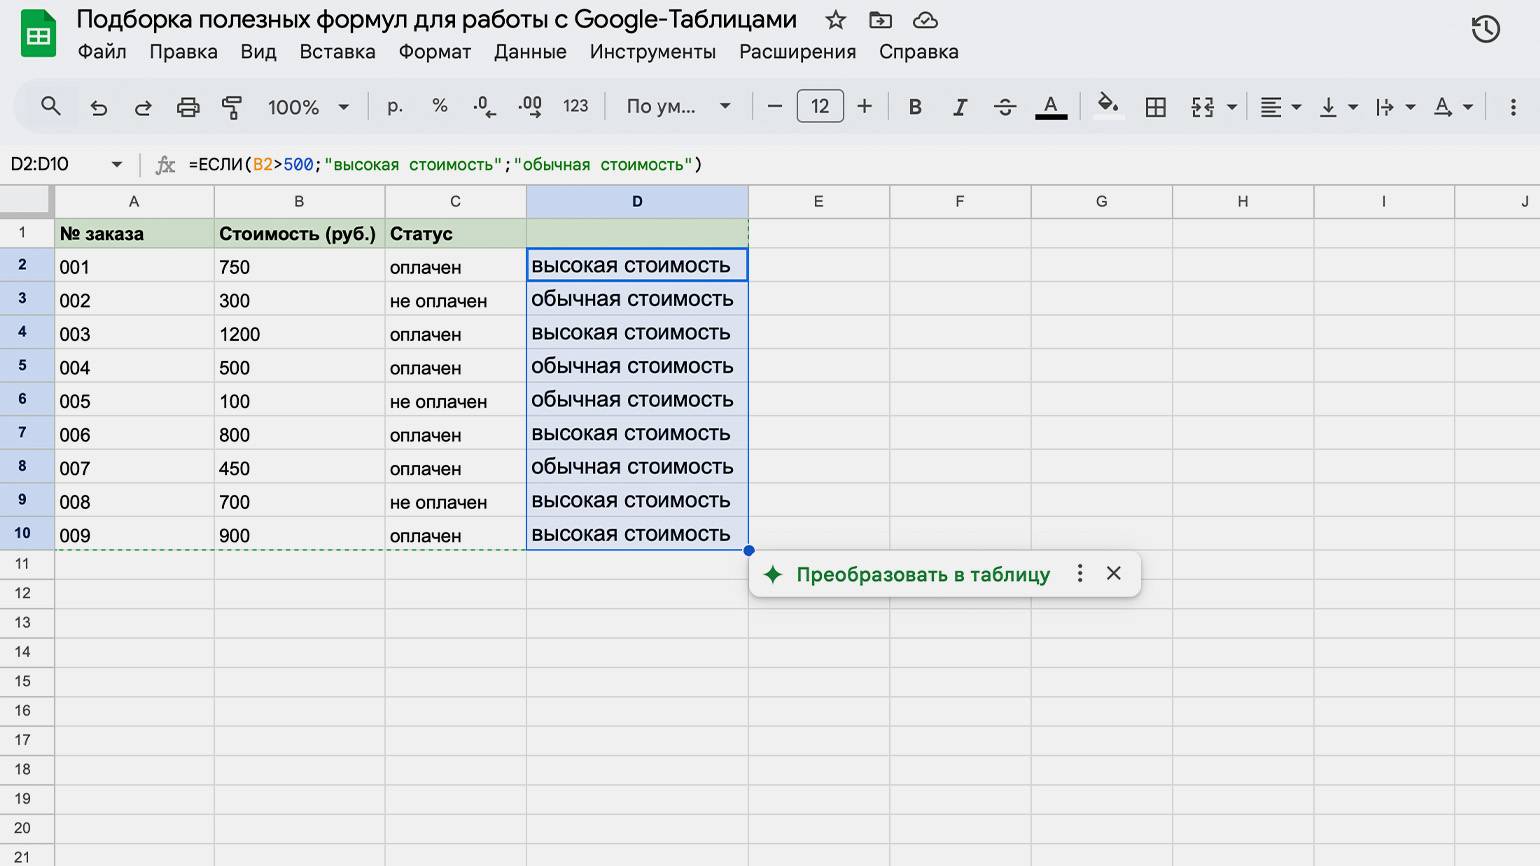Open the Расширения menu
The width and height of the screenshot is (1540, 866).
(x=797, y=52)
